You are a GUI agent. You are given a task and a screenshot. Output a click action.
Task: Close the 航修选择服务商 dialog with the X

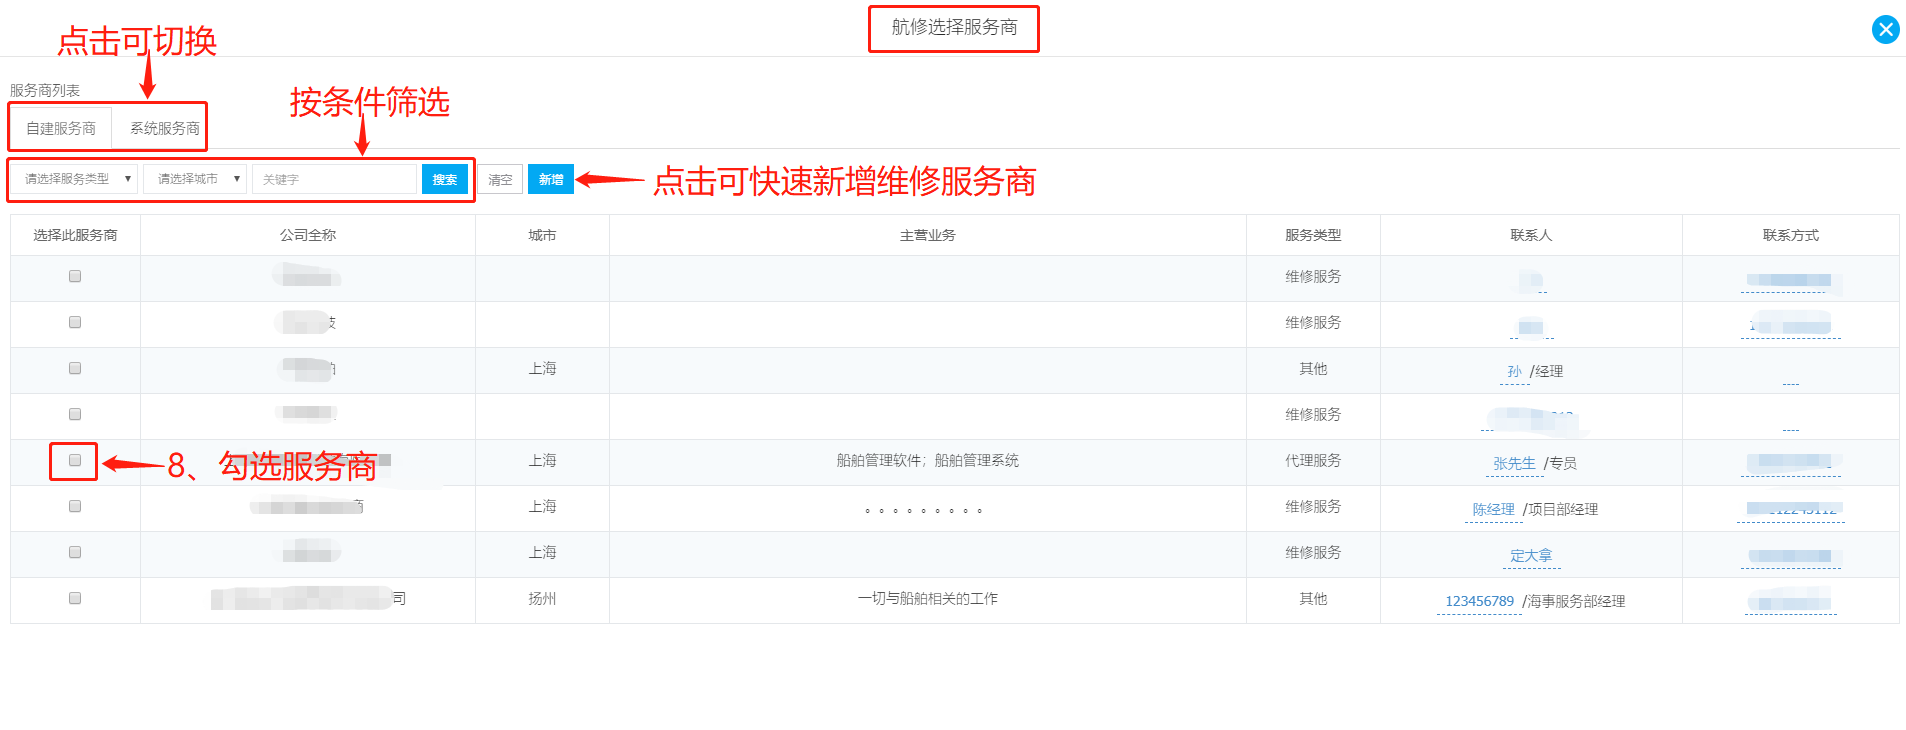tap(1885, 29)
